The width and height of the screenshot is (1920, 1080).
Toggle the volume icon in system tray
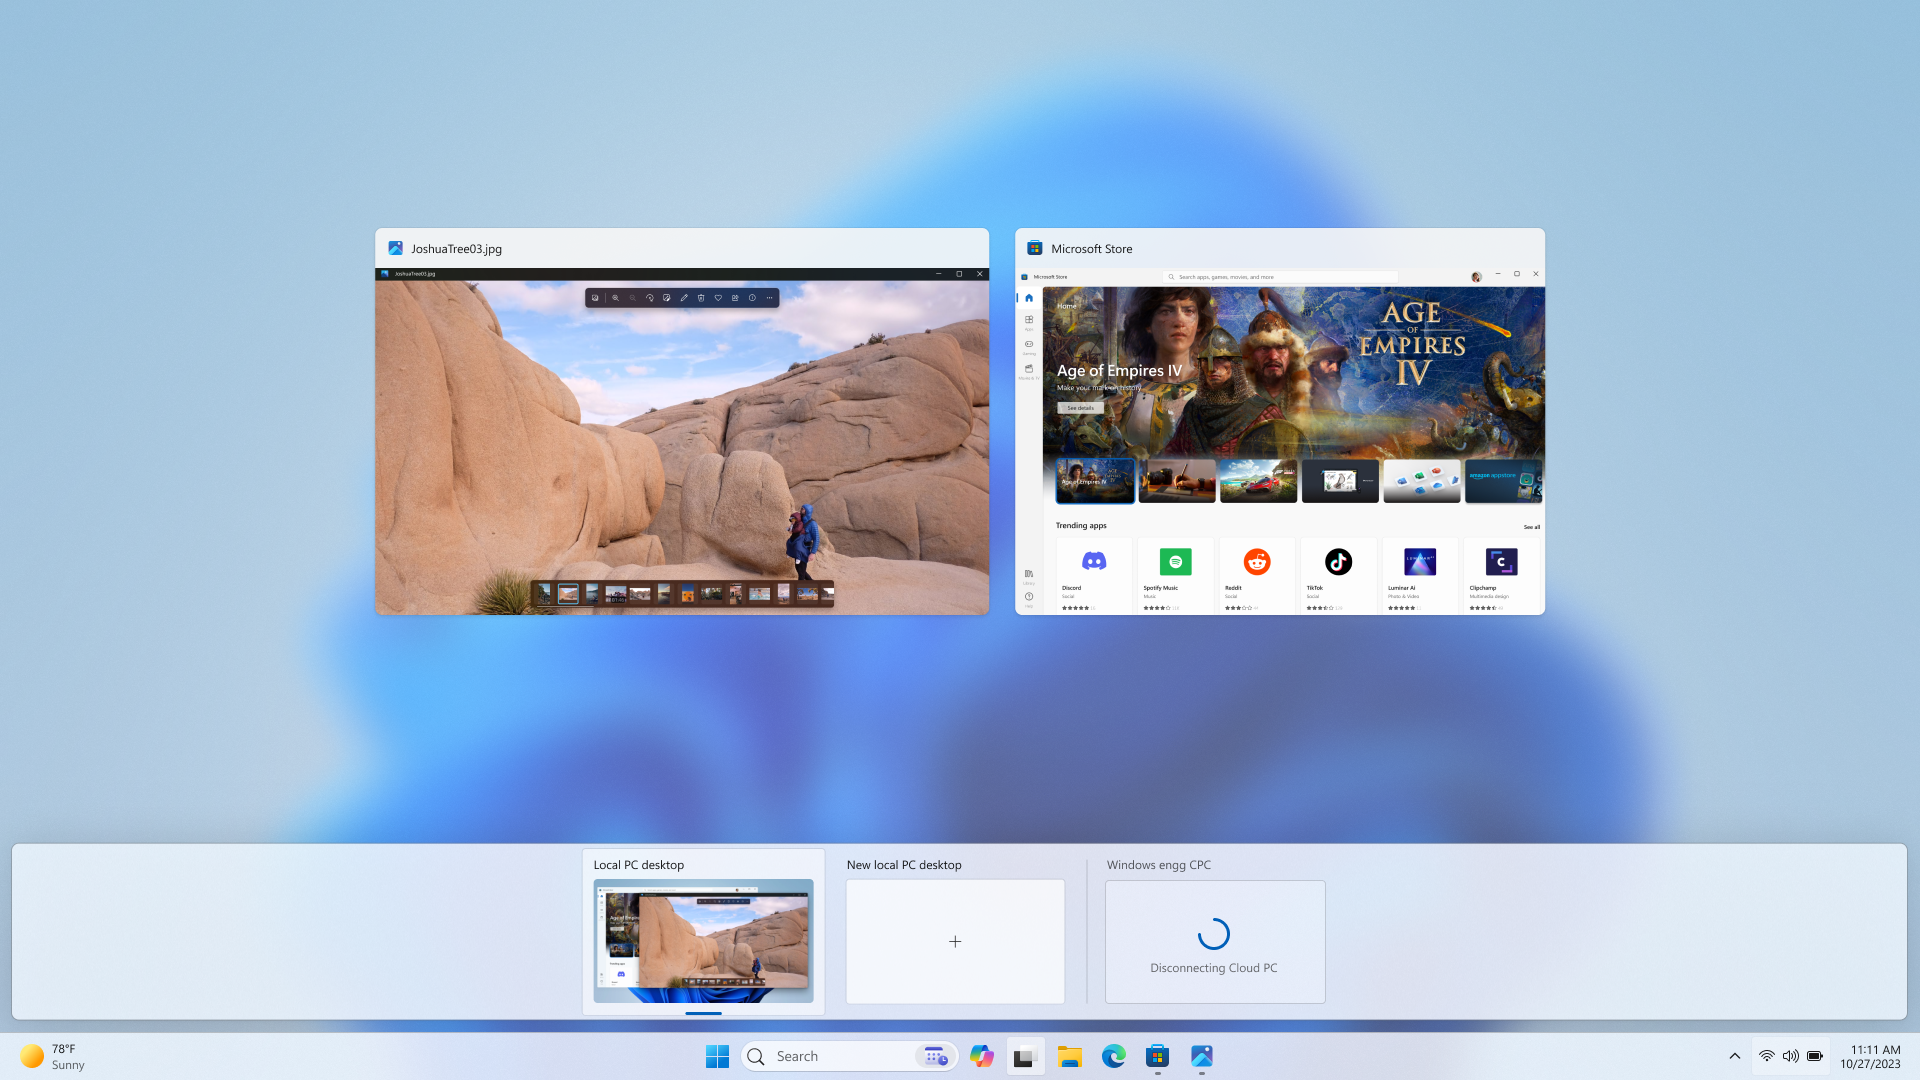(1789, 1056)
